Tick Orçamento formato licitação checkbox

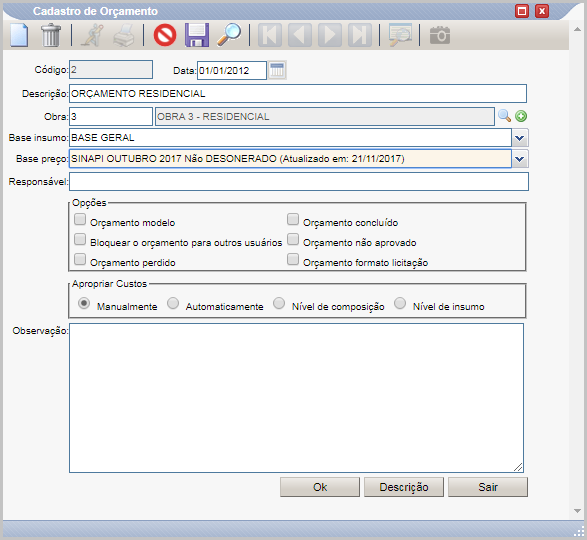point(293,259)
